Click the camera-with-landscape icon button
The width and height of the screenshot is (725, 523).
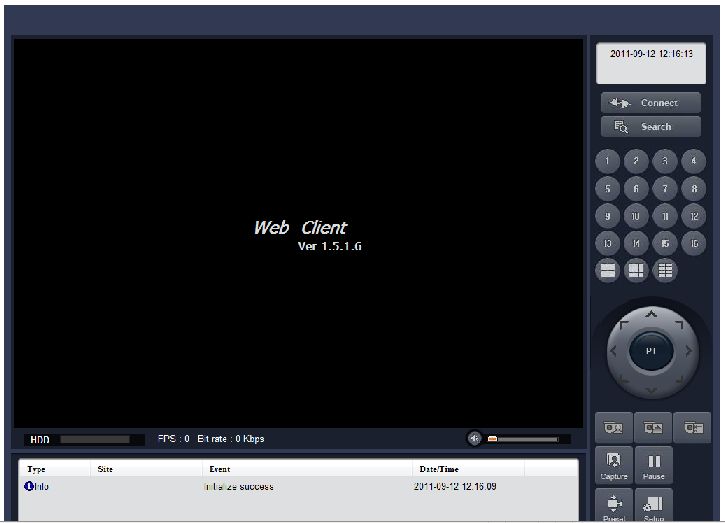[653, 428]
